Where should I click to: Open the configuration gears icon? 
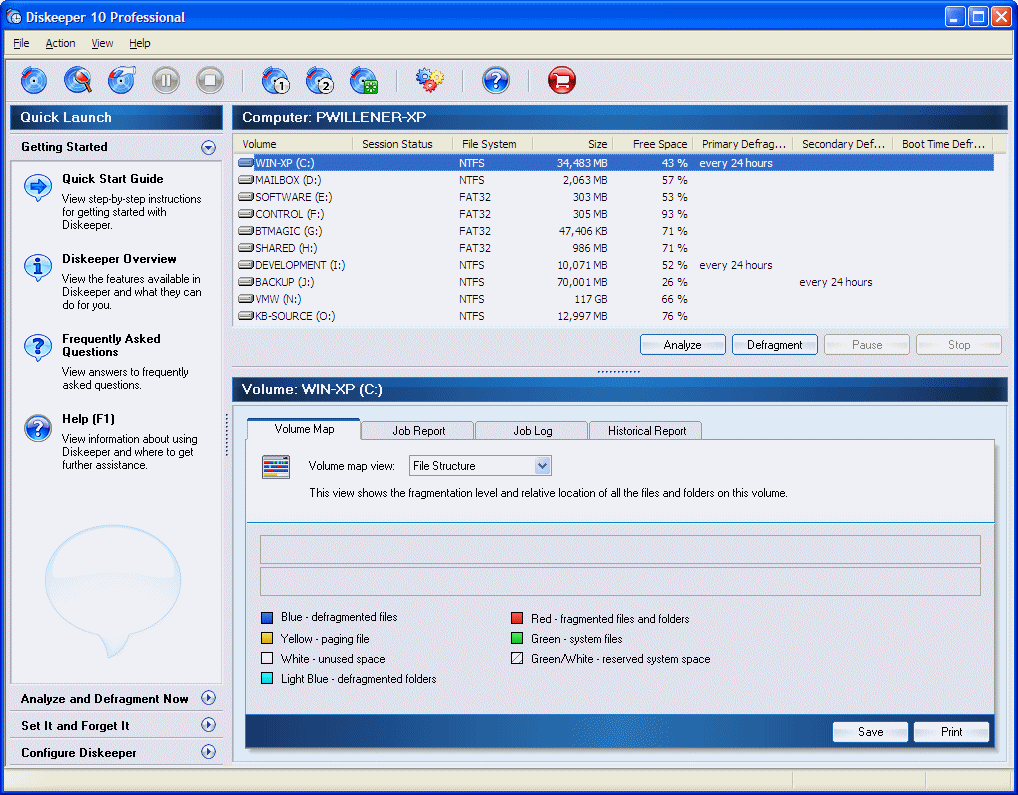[430, 80]
